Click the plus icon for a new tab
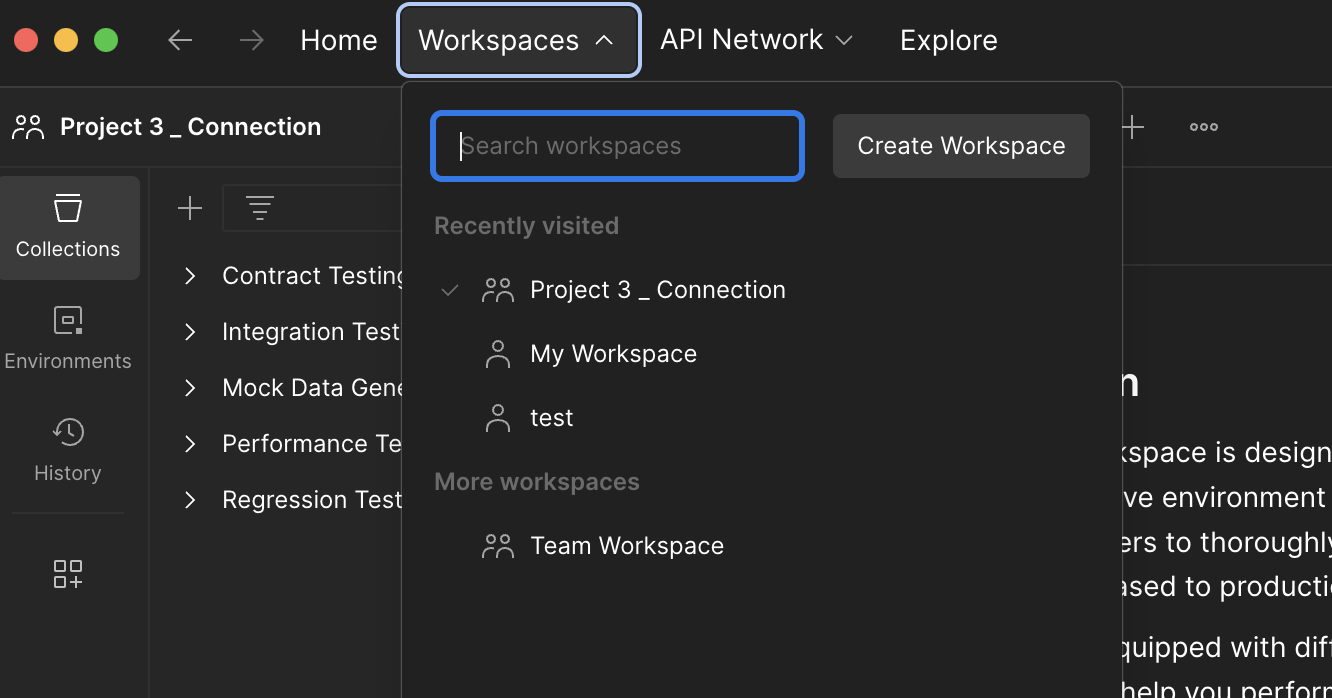Screen dimensions: 1332x698 click(1132, 127)
